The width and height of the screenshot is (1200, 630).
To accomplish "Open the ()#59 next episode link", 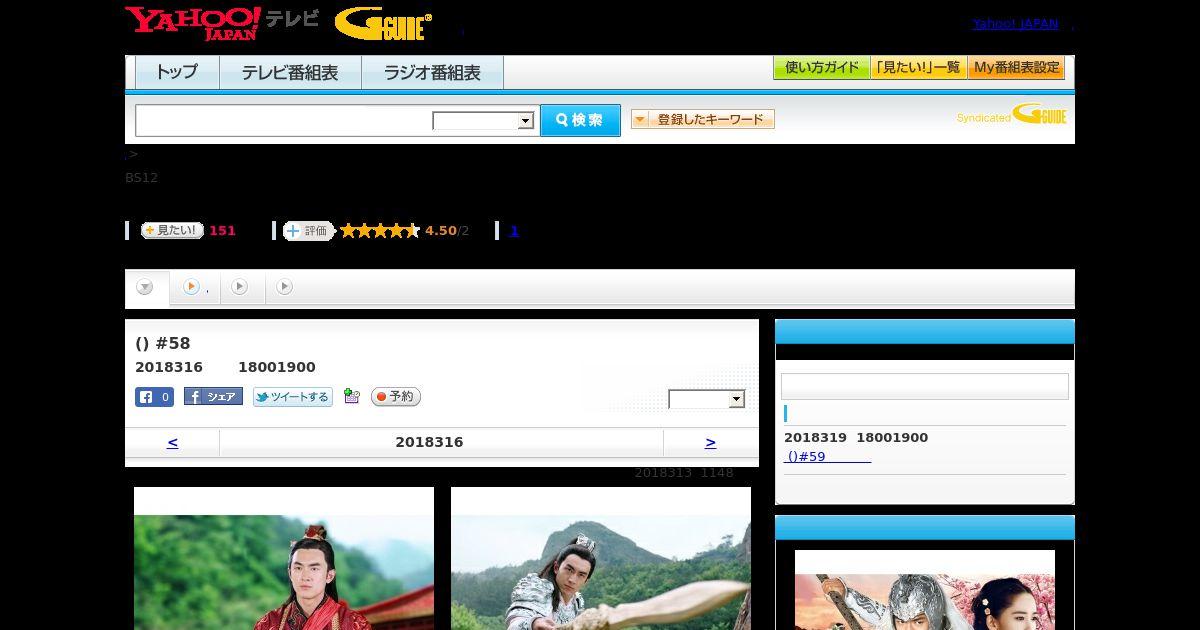I will point(827,456).
